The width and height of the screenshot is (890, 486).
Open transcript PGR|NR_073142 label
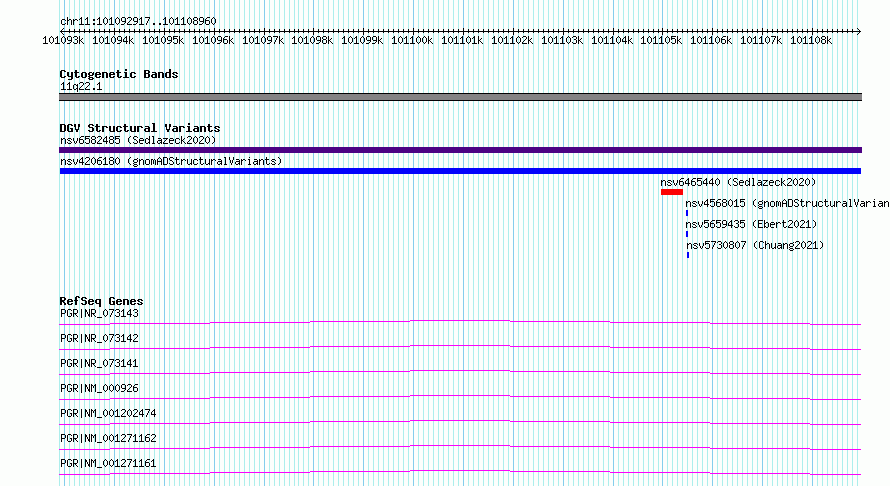pyautogui.click(x=99, y=338)
